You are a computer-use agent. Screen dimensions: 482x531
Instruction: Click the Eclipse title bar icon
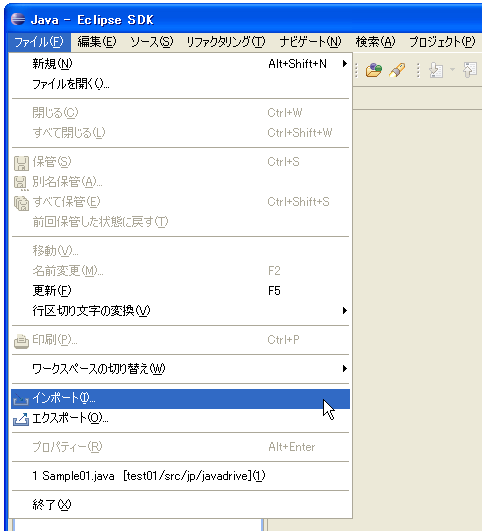pos(18,19)
